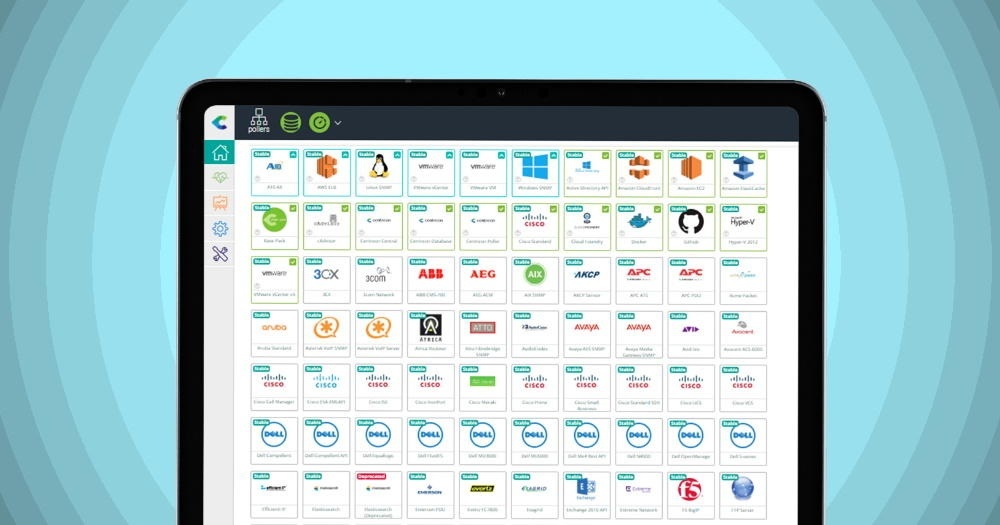Image resolution: width=1000 pixels, height=525 pixels.
Task: Open the Cloud Foundry pack
Action: tap(587, 227)
